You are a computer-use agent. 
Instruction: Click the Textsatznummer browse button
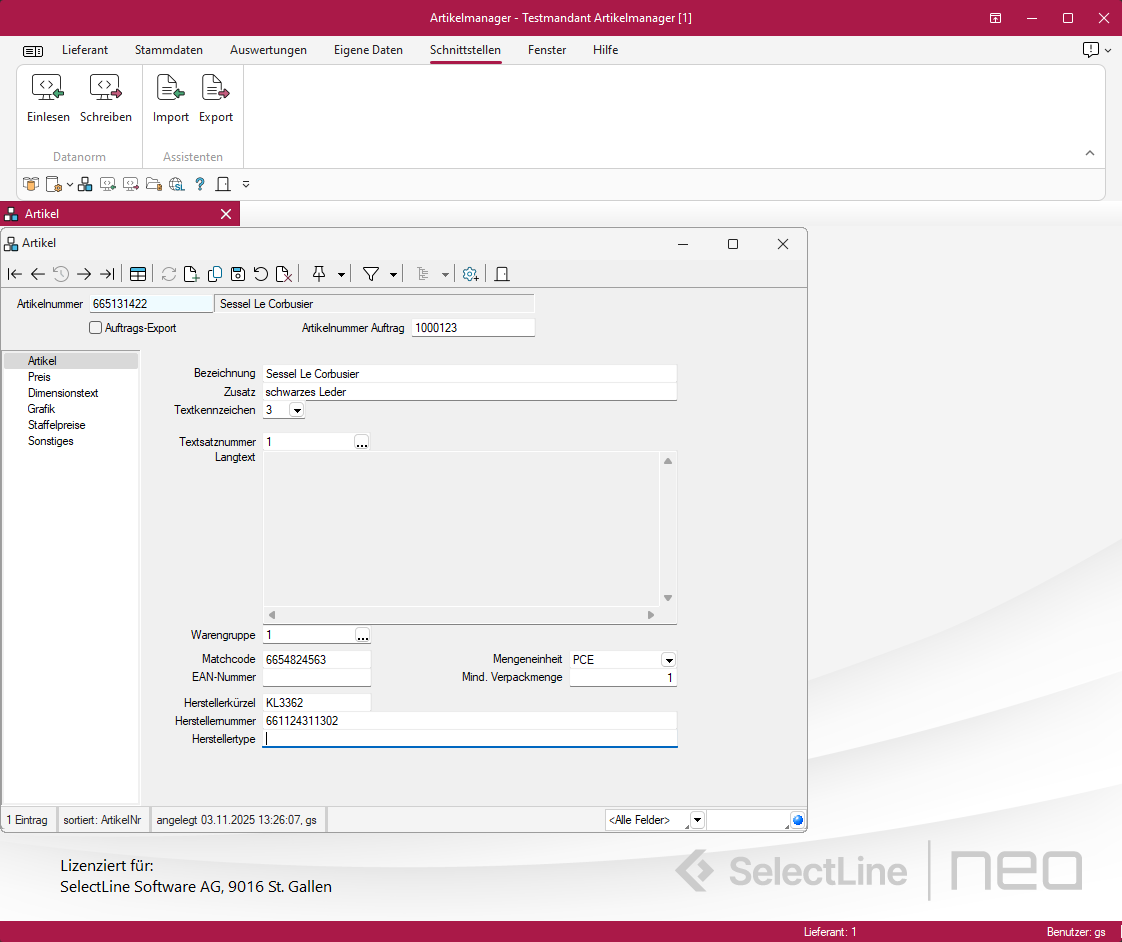click(x=362, y=442)
